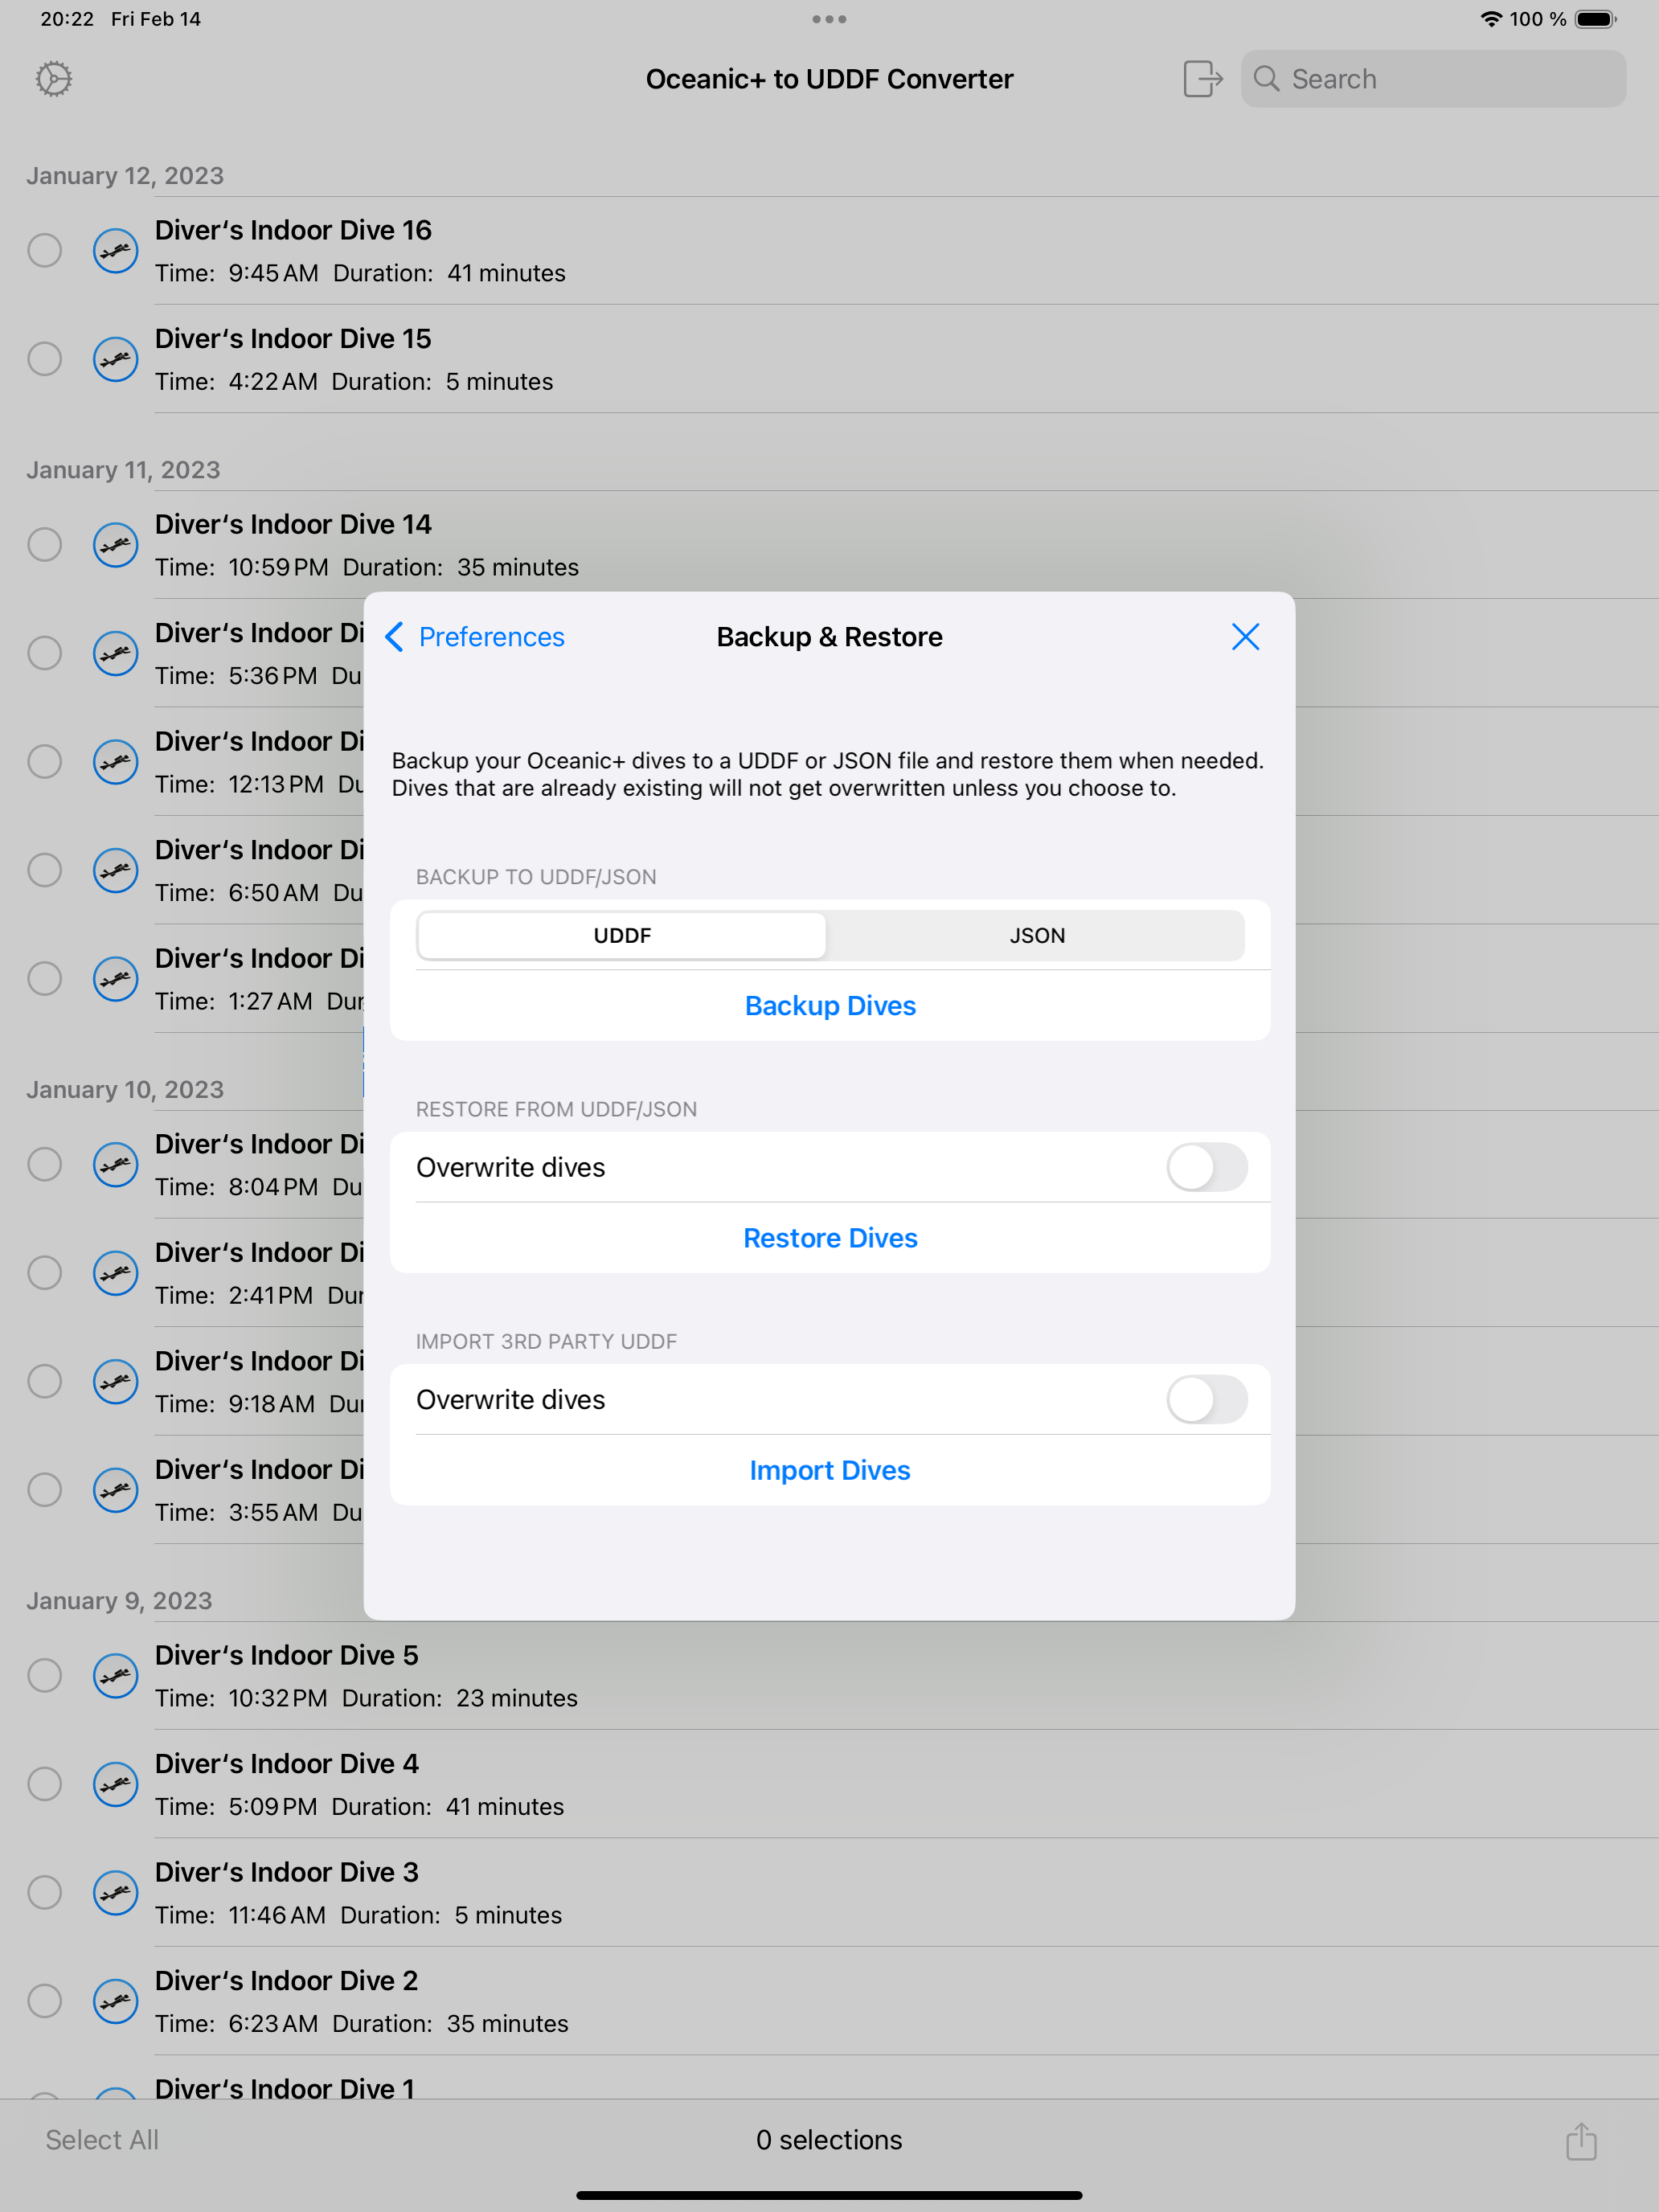Tap diver icon for 3:55 AM dive
This screenshot has width=1659, height=2212.
click(x=116, y=1490)
